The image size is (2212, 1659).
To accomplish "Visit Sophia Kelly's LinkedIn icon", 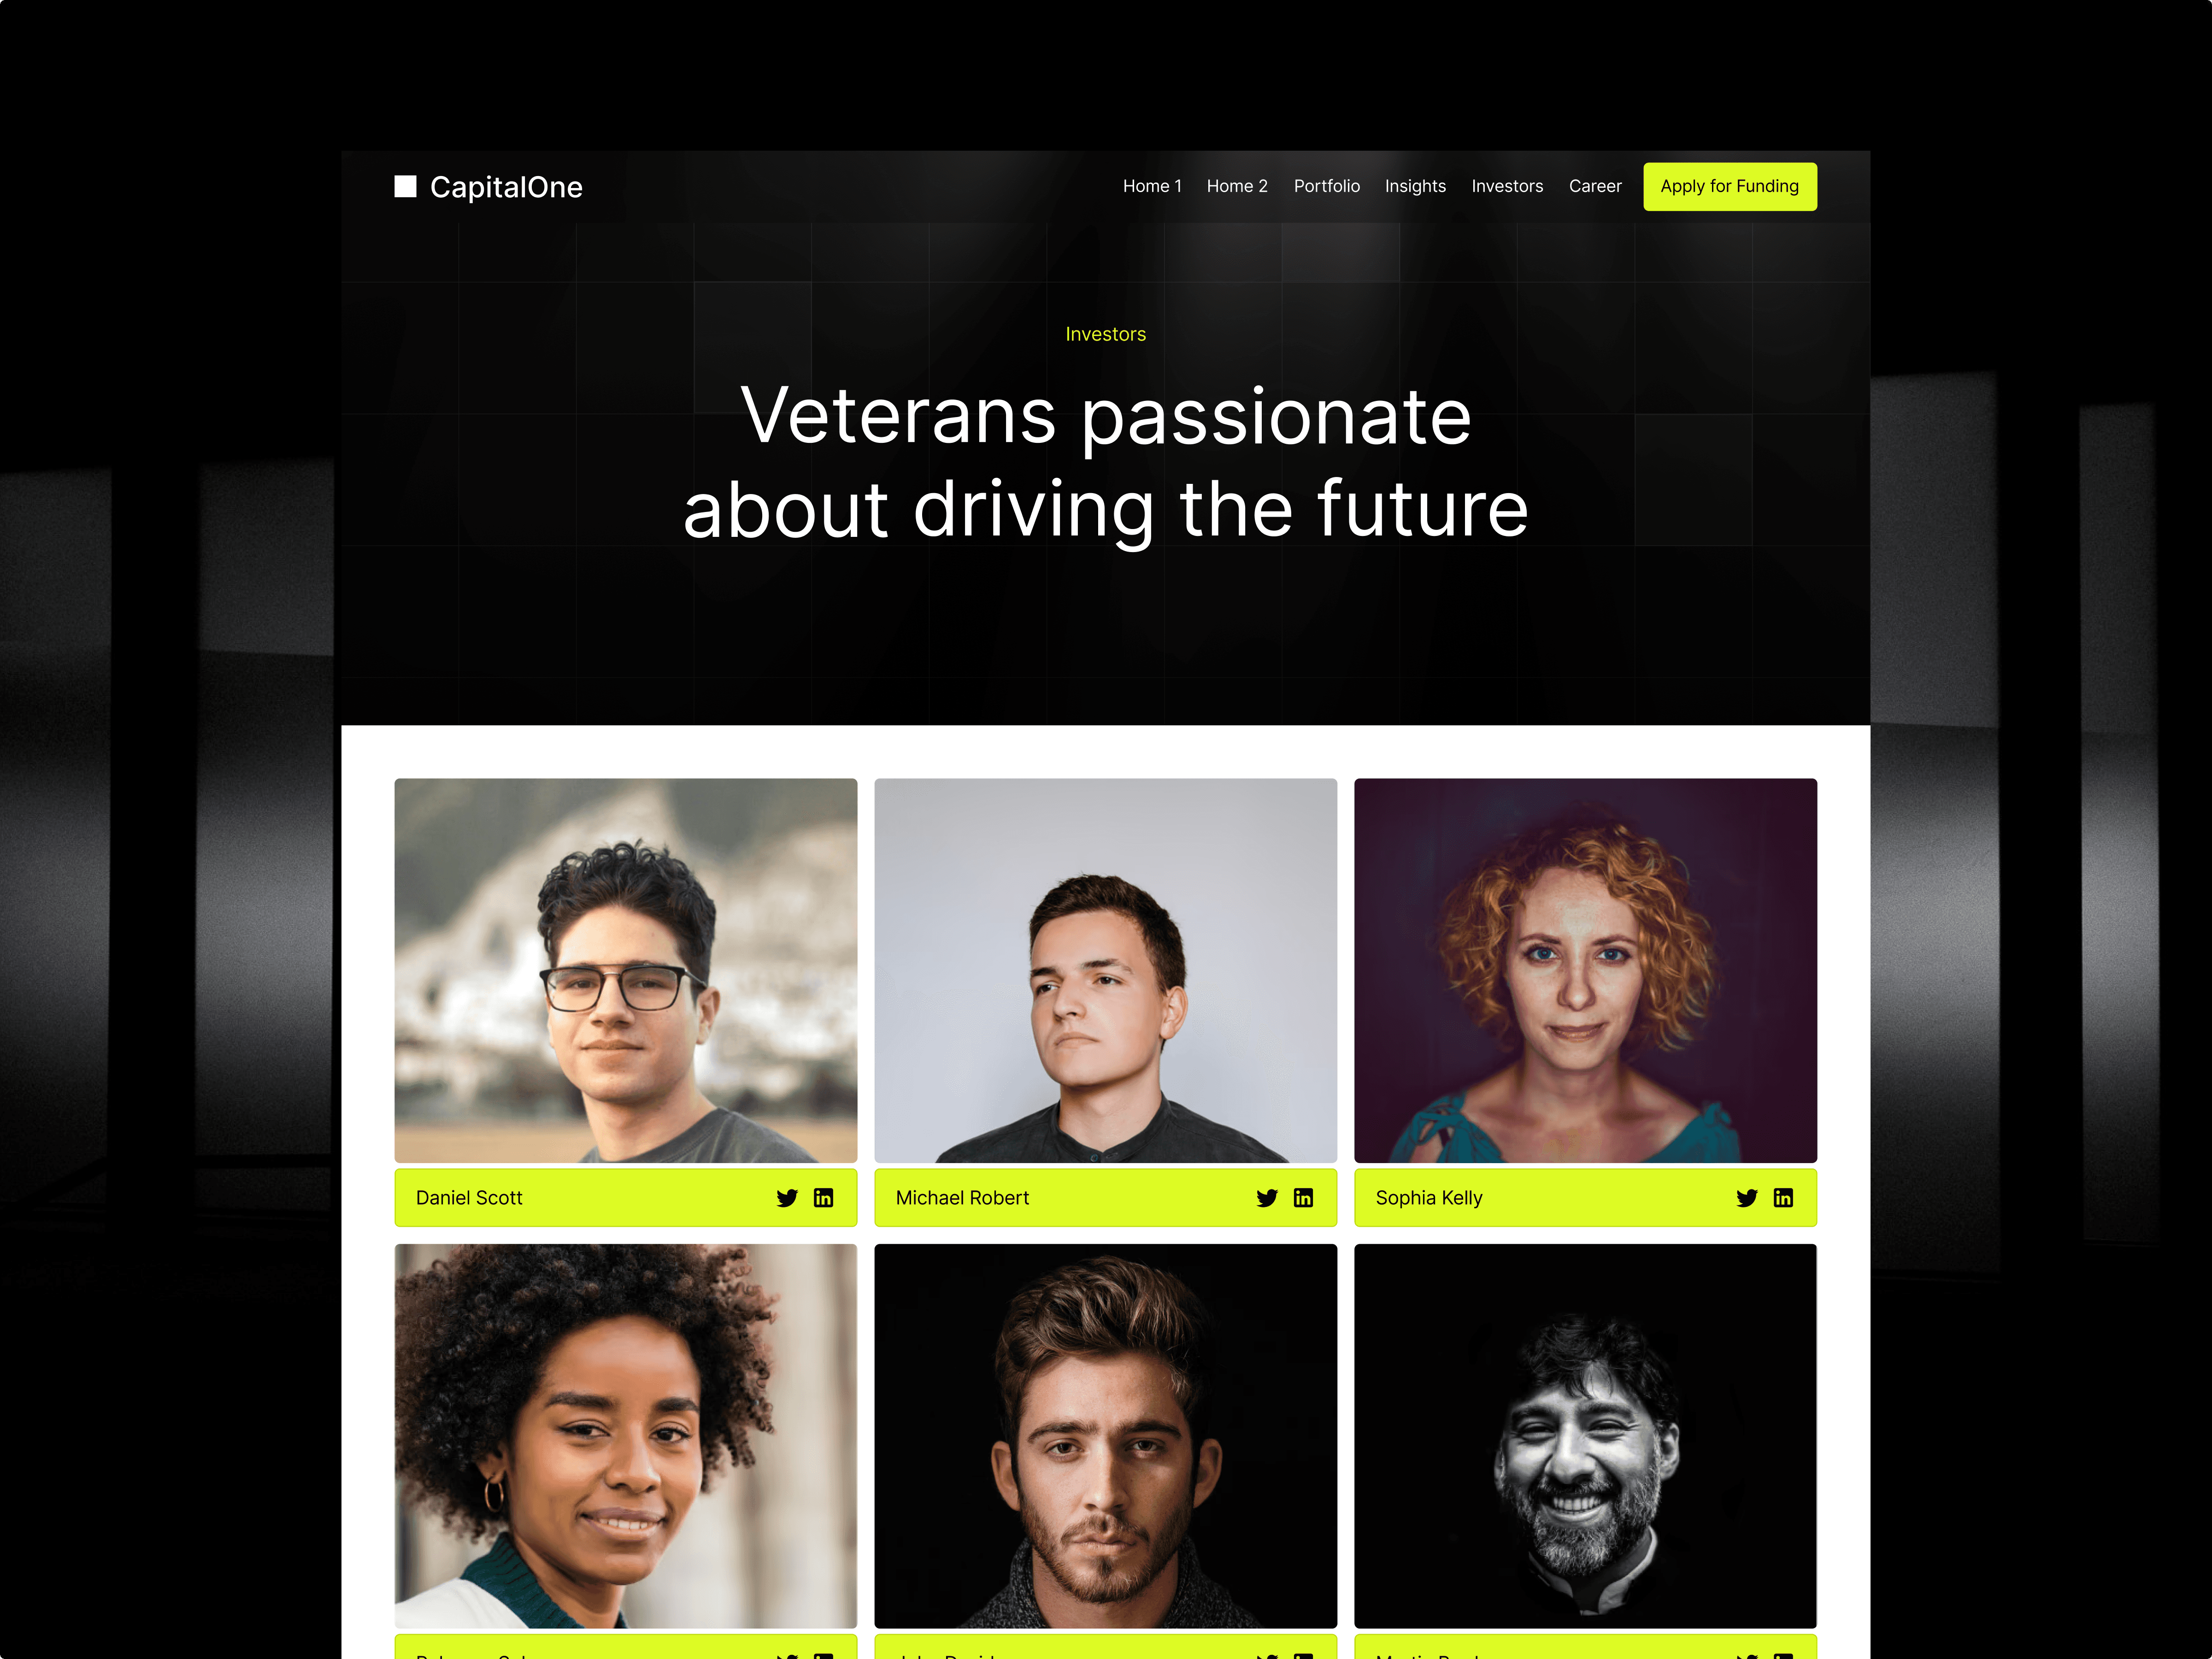I will click(1783, 1198).
